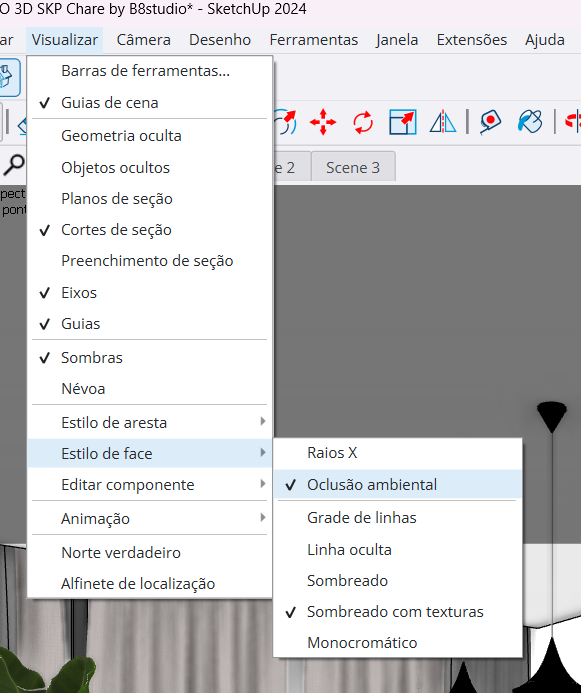
Task: Toggle Guias visibility
Action: tap(150, 324)
